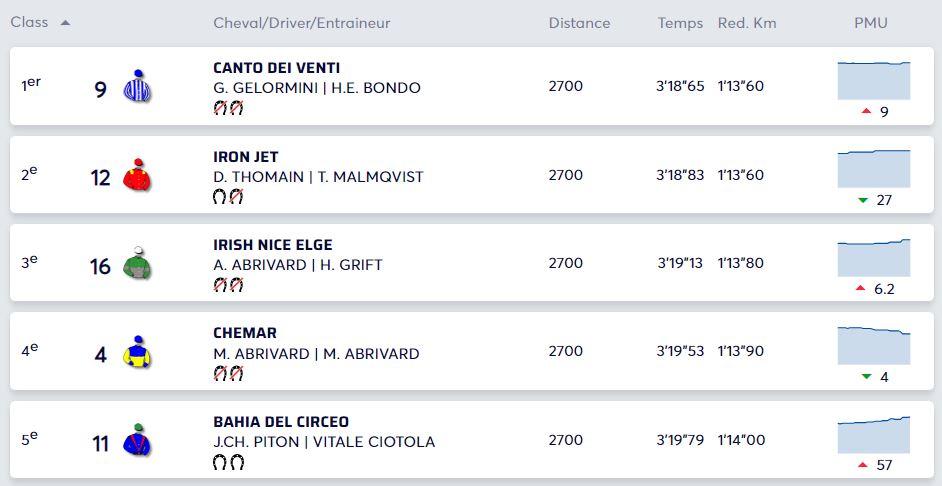Click Bahia Del Circeo's blue red silks
Image resolution: width=942 pixels, height=486 pixels.
pyautogui.click(x=136, y=440)
